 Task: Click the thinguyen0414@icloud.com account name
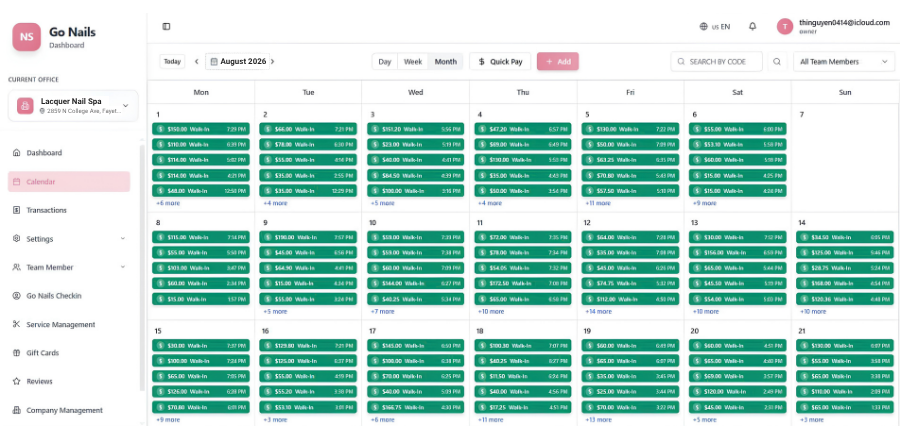click(844, 22)
